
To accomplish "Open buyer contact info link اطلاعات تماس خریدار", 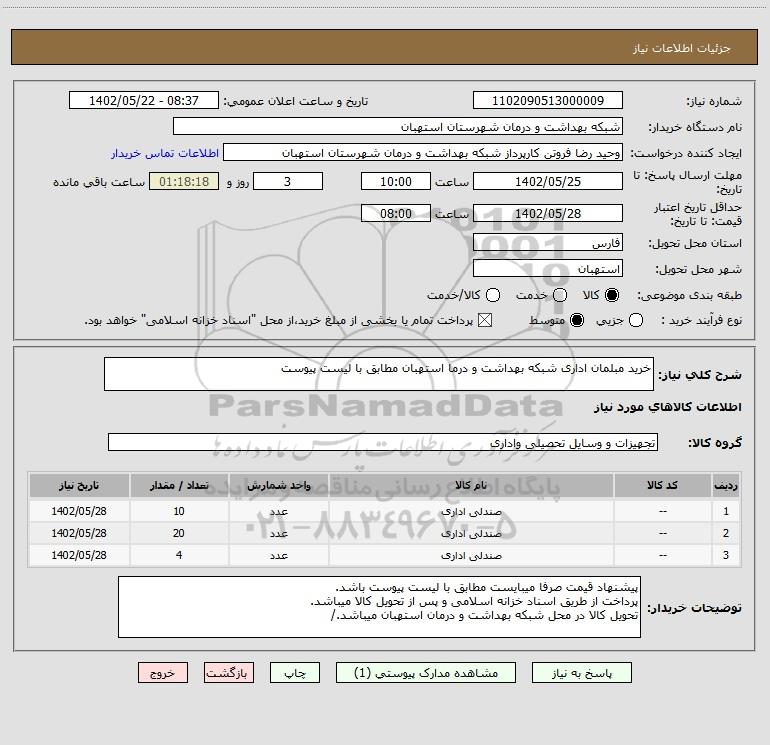I will [165, 153].
